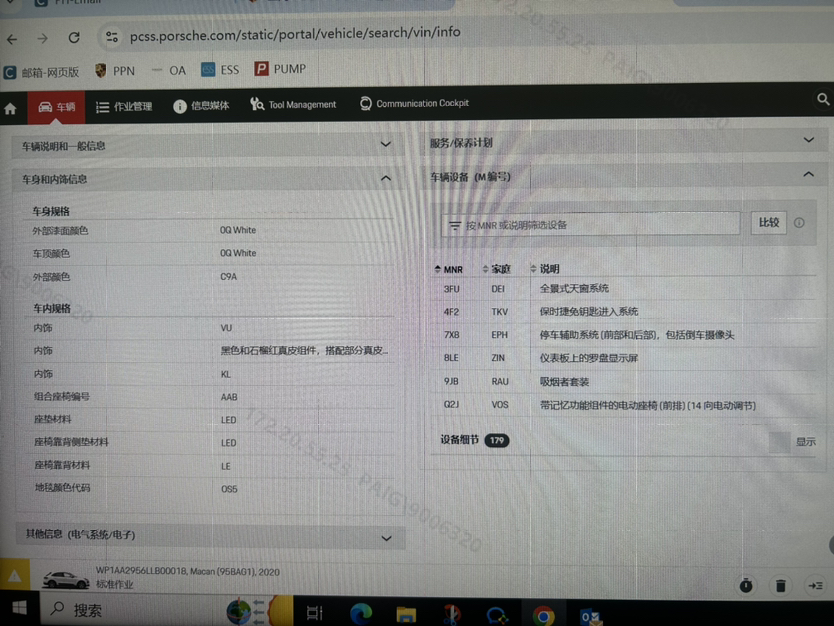Click the 外部颜色 value C9A
The image size is (834, 626).
228,277
